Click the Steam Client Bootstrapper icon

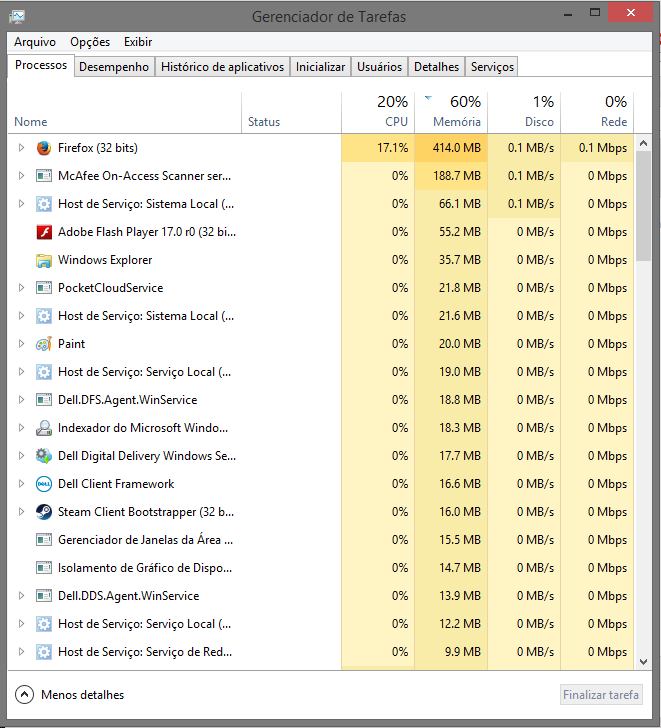44,512
